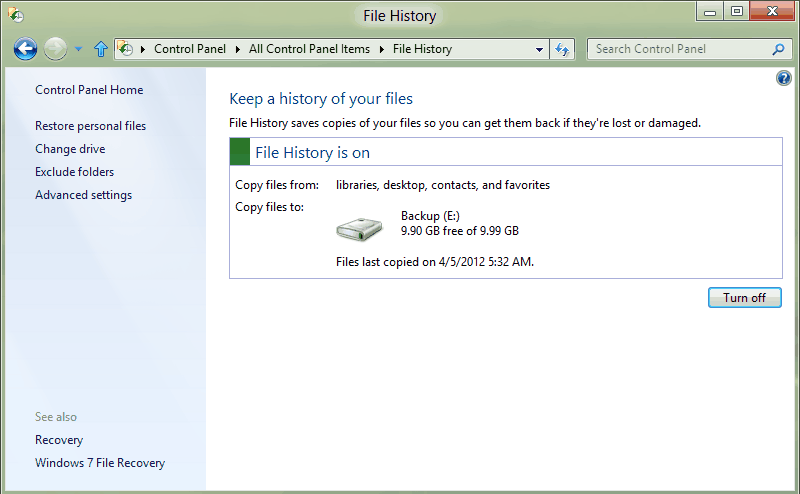Go up one level with Up arrow
800x494 pixels.
tap(101, 49)
